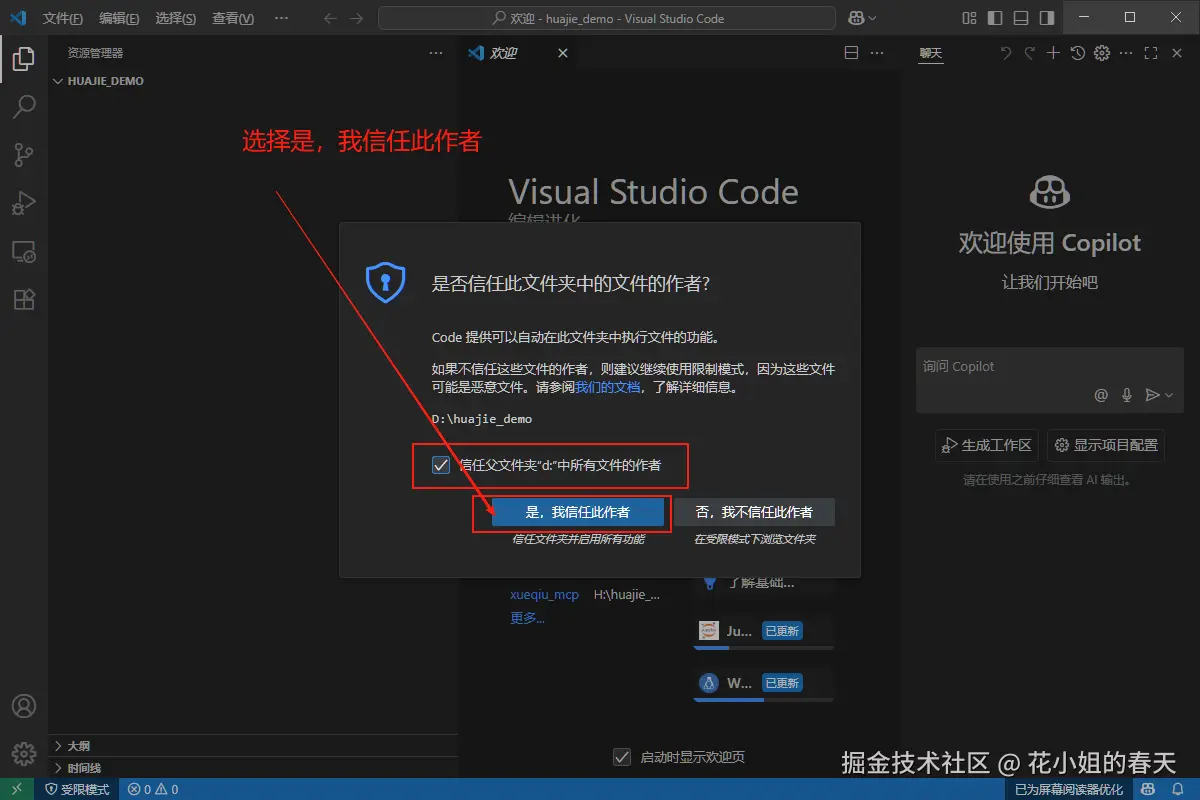1200x800 pixels.
Task: Click 显示项目配置 button
Action: point(1106,445)
